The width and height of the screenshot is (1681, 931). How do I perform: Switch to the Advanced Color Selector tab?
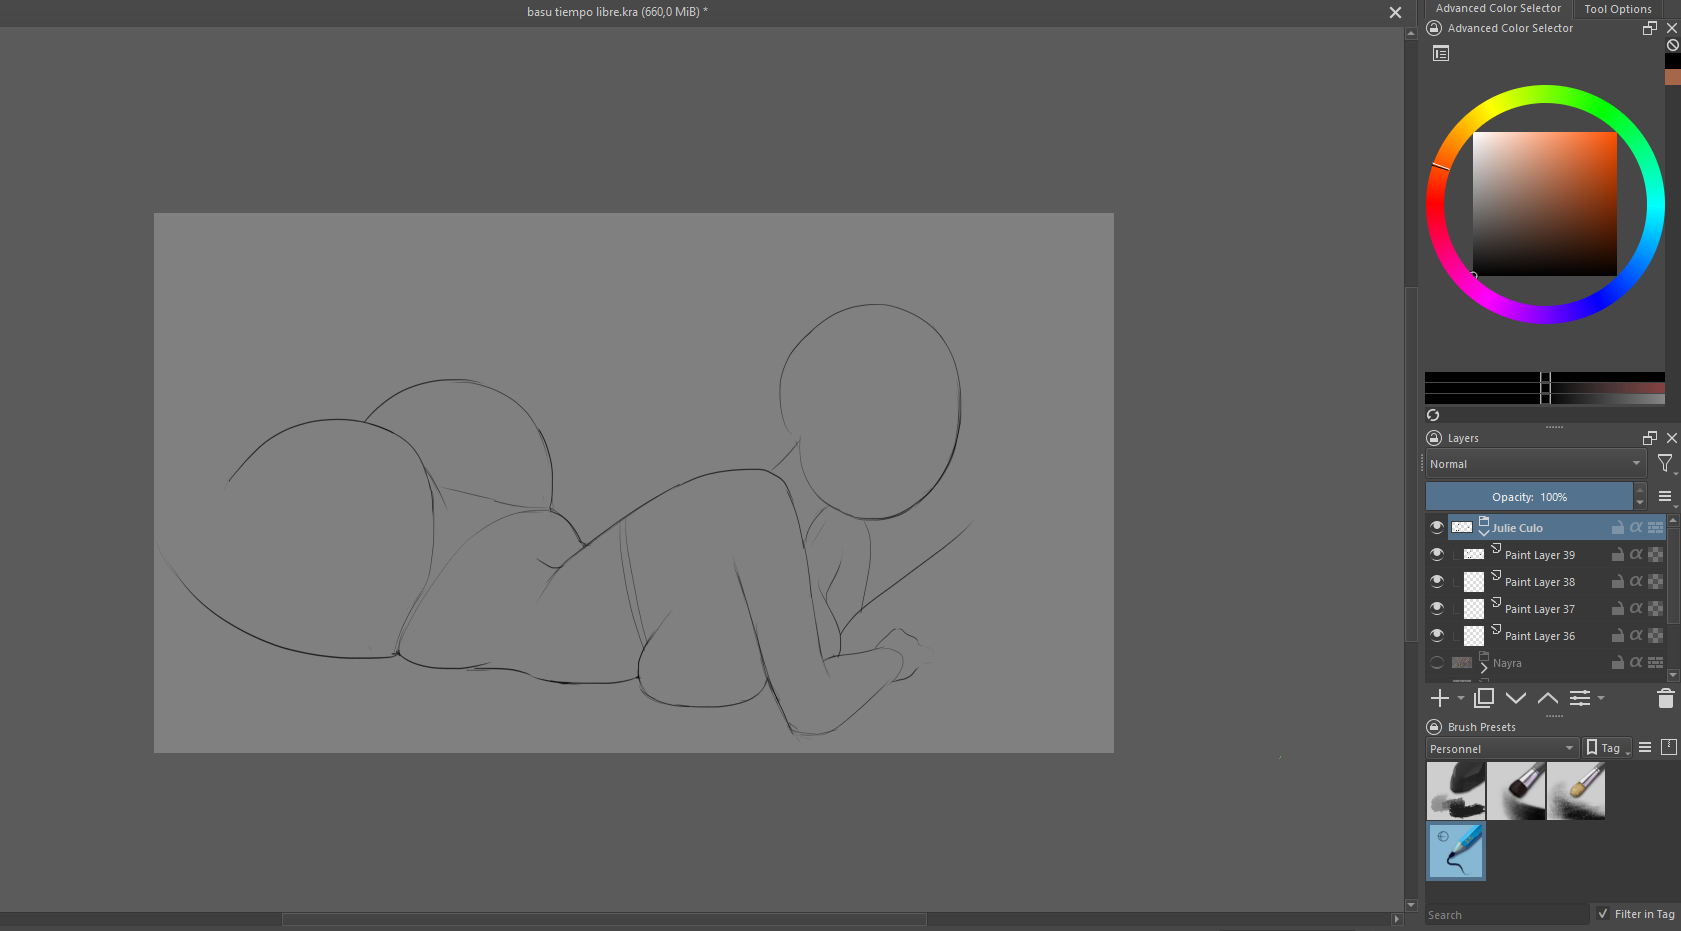coord(1497,8)
